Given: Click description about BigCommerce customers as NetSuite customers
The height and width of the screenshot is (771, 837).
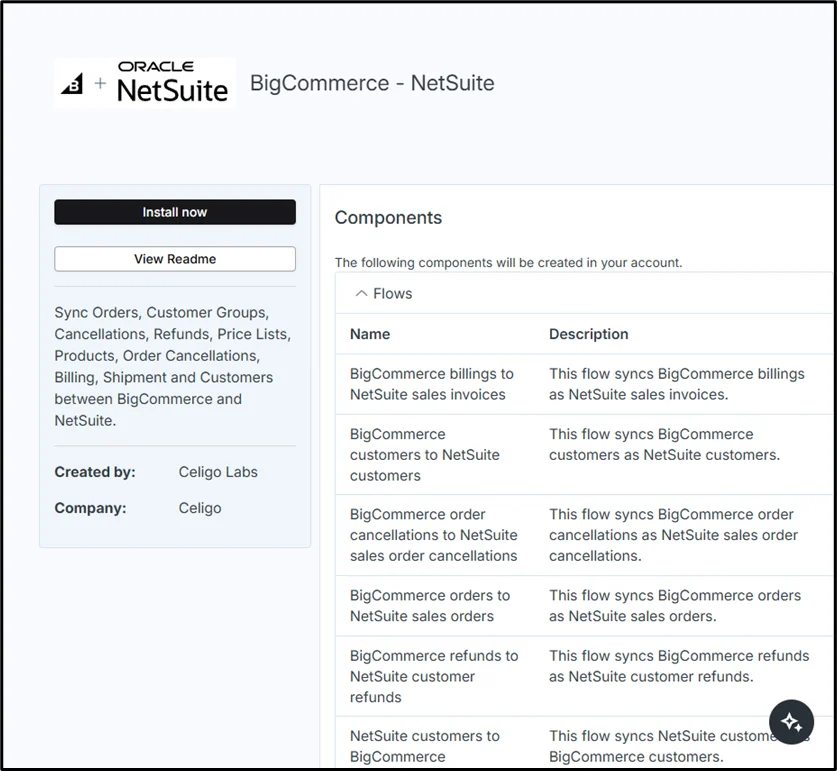Looking at the screenshot, I should 664,444.
